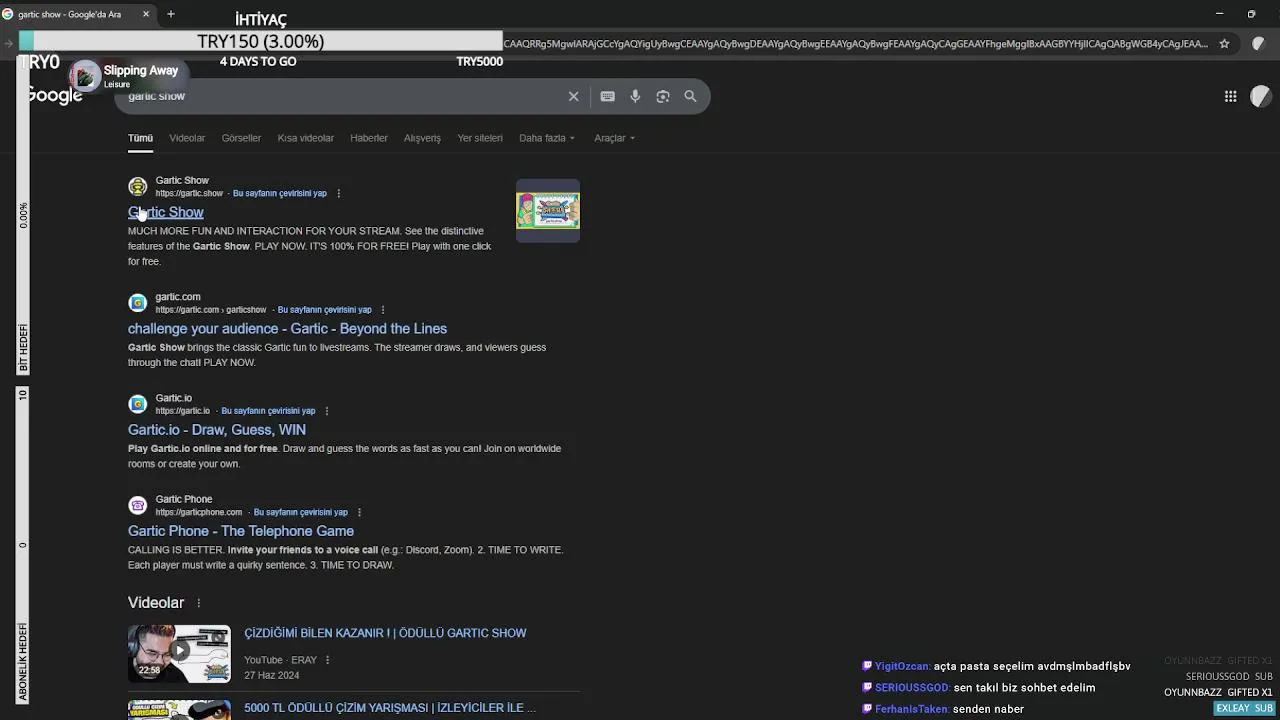Open a new browser tab with plus

pos(171,14)
